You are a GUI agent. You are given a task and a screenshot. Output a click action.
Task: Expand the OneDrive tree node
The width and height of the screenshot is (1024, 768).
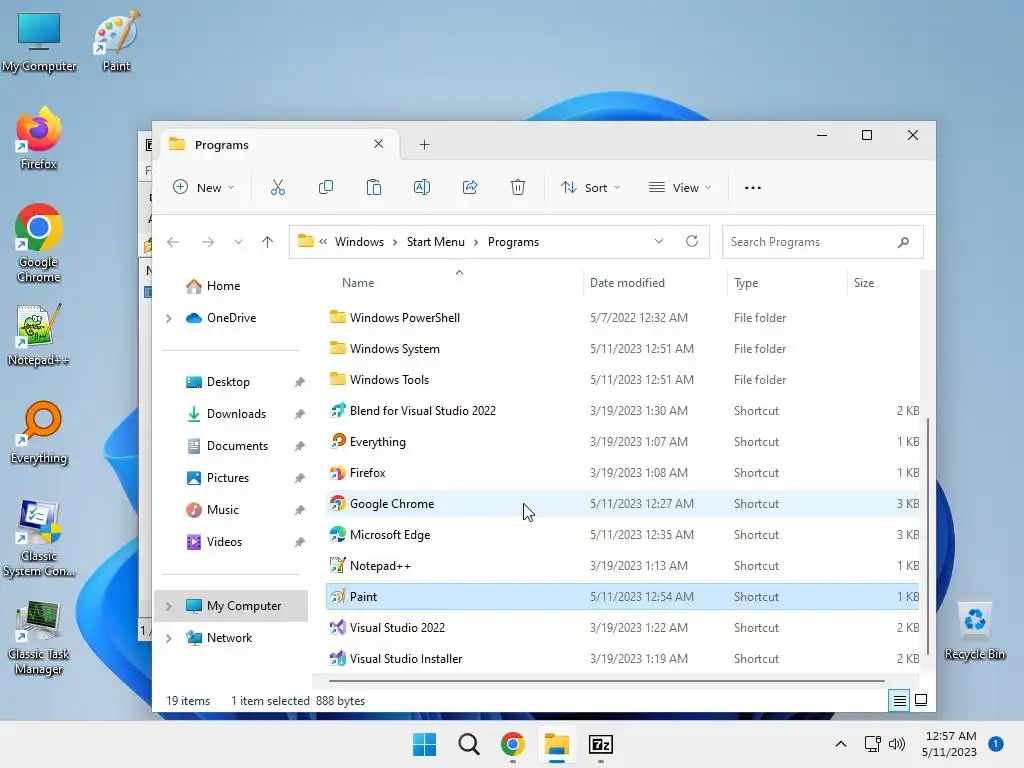tap(168, 318)
